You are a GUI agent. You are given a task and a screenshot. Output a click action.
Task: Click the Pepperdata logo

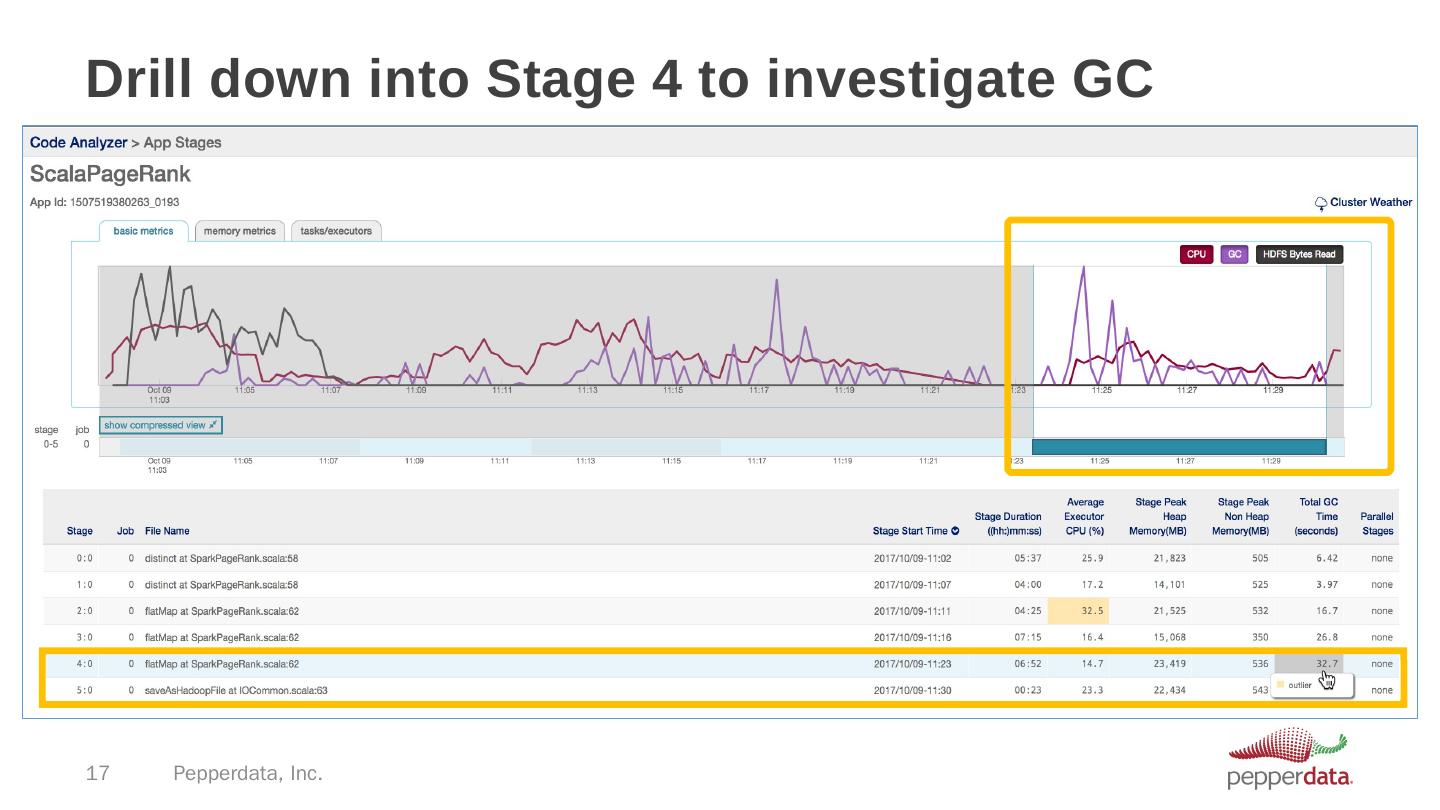pyautogui.click(x=1290, y=759)
